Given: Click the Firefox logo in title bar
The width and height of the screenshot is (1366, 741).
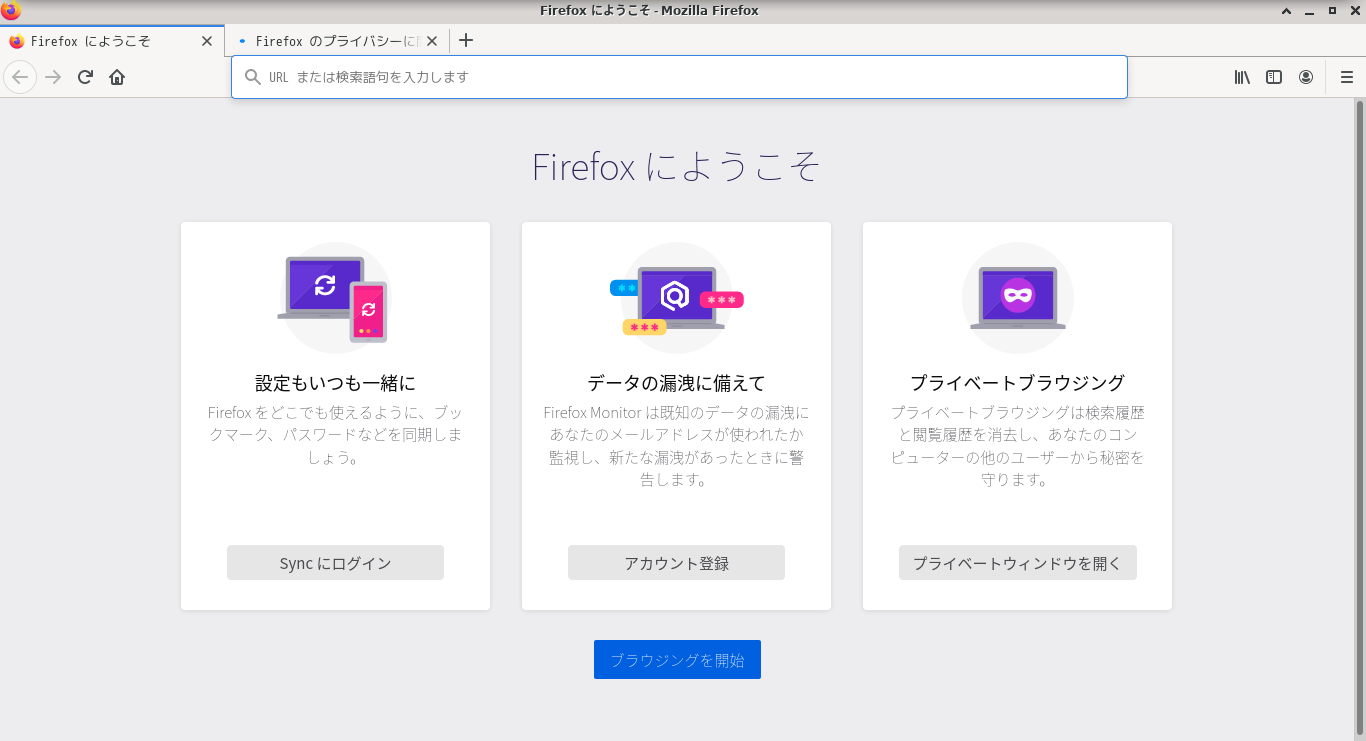Looking at the screenshot, I should (x=11, y=11).
